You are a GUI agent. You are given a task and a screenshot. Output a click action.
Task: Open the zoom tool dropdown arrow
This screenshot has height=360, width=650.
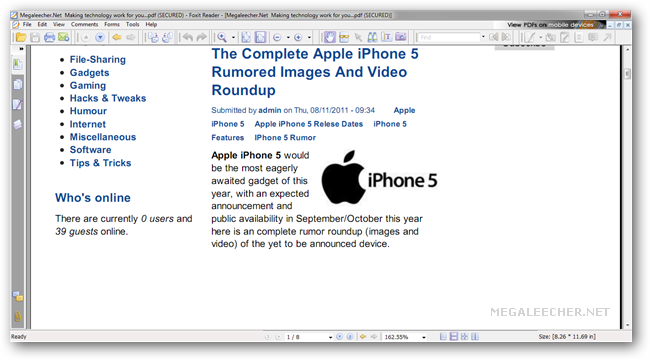point(233,37)
